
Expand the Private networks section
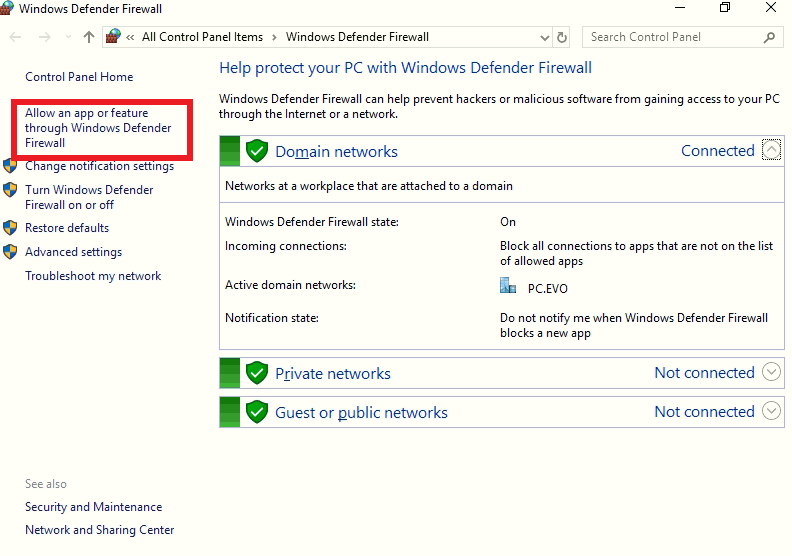click(770, 373)
